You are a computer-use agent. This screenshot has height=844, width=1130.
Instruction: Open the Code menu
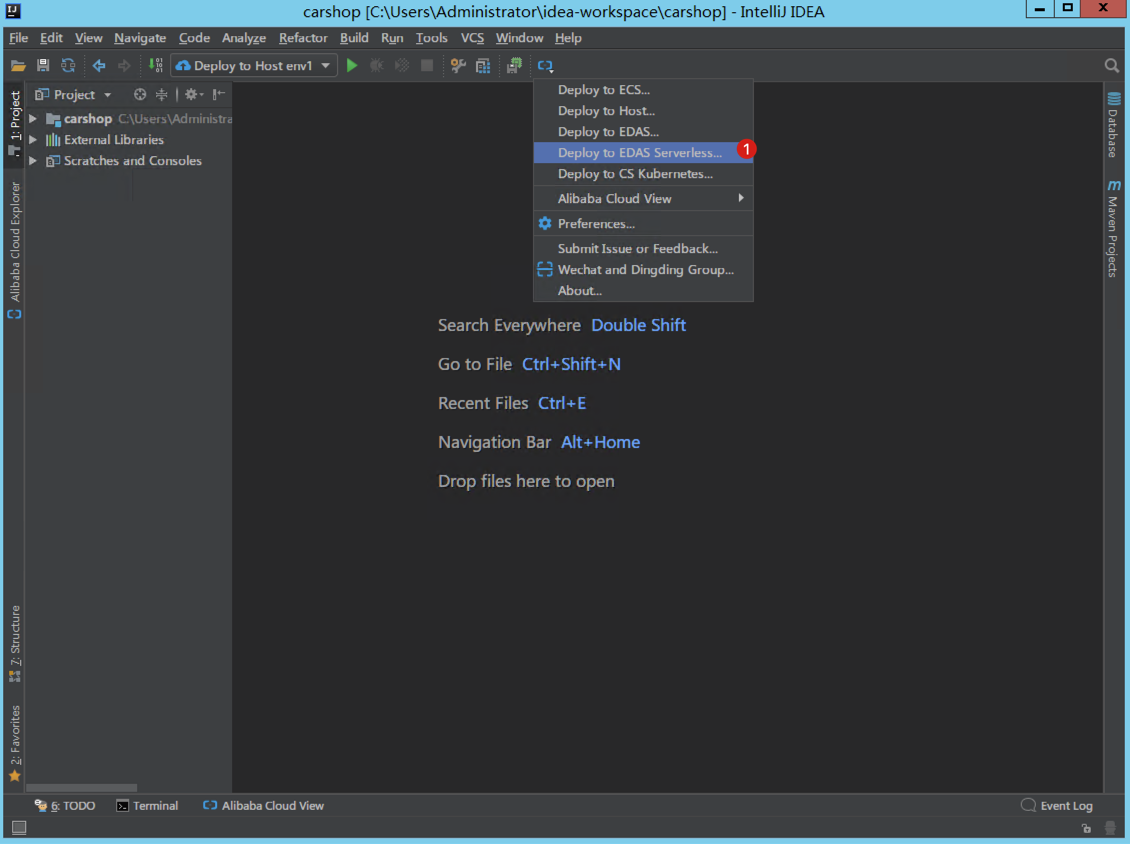click(195, 38)
